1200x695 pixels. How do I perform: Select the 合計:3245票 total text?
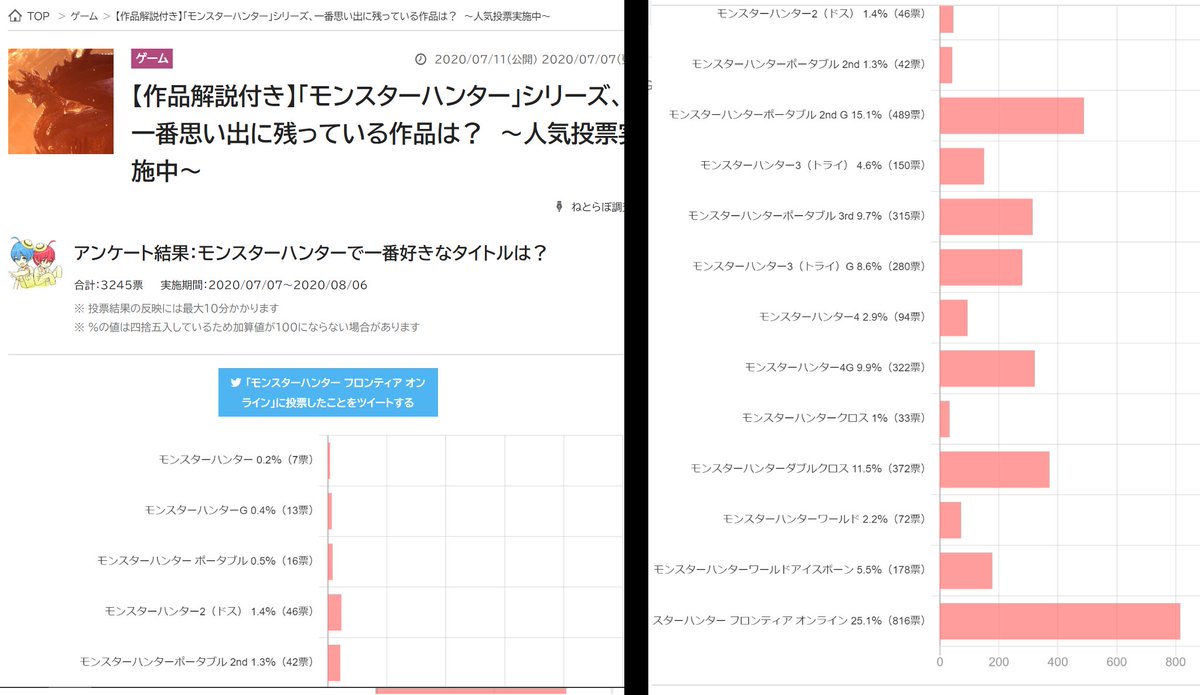(x=109, y=285)
